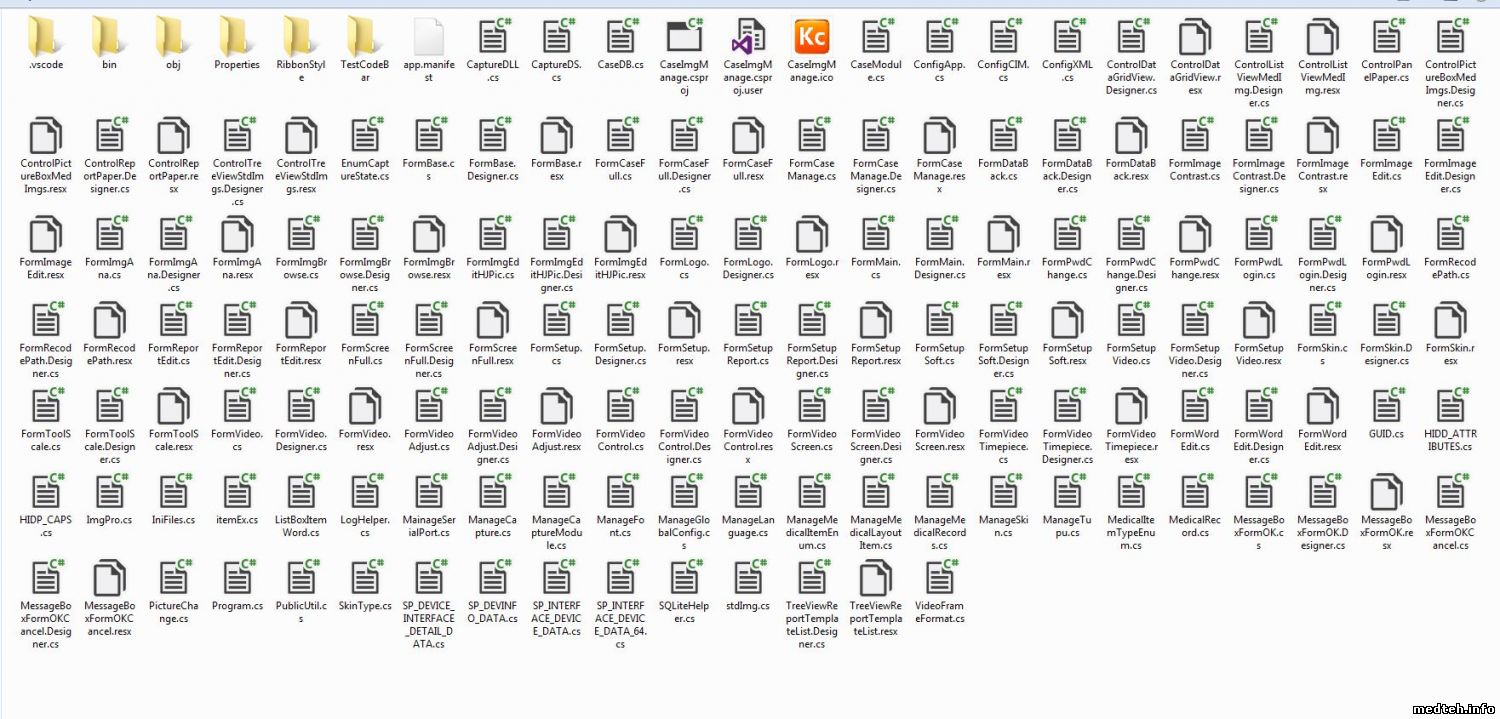The height and width of the screenshot is (719, 1500).
Task: Select the TreeViewReportTemplateList.resx file
Action: (x=875, y=578)
